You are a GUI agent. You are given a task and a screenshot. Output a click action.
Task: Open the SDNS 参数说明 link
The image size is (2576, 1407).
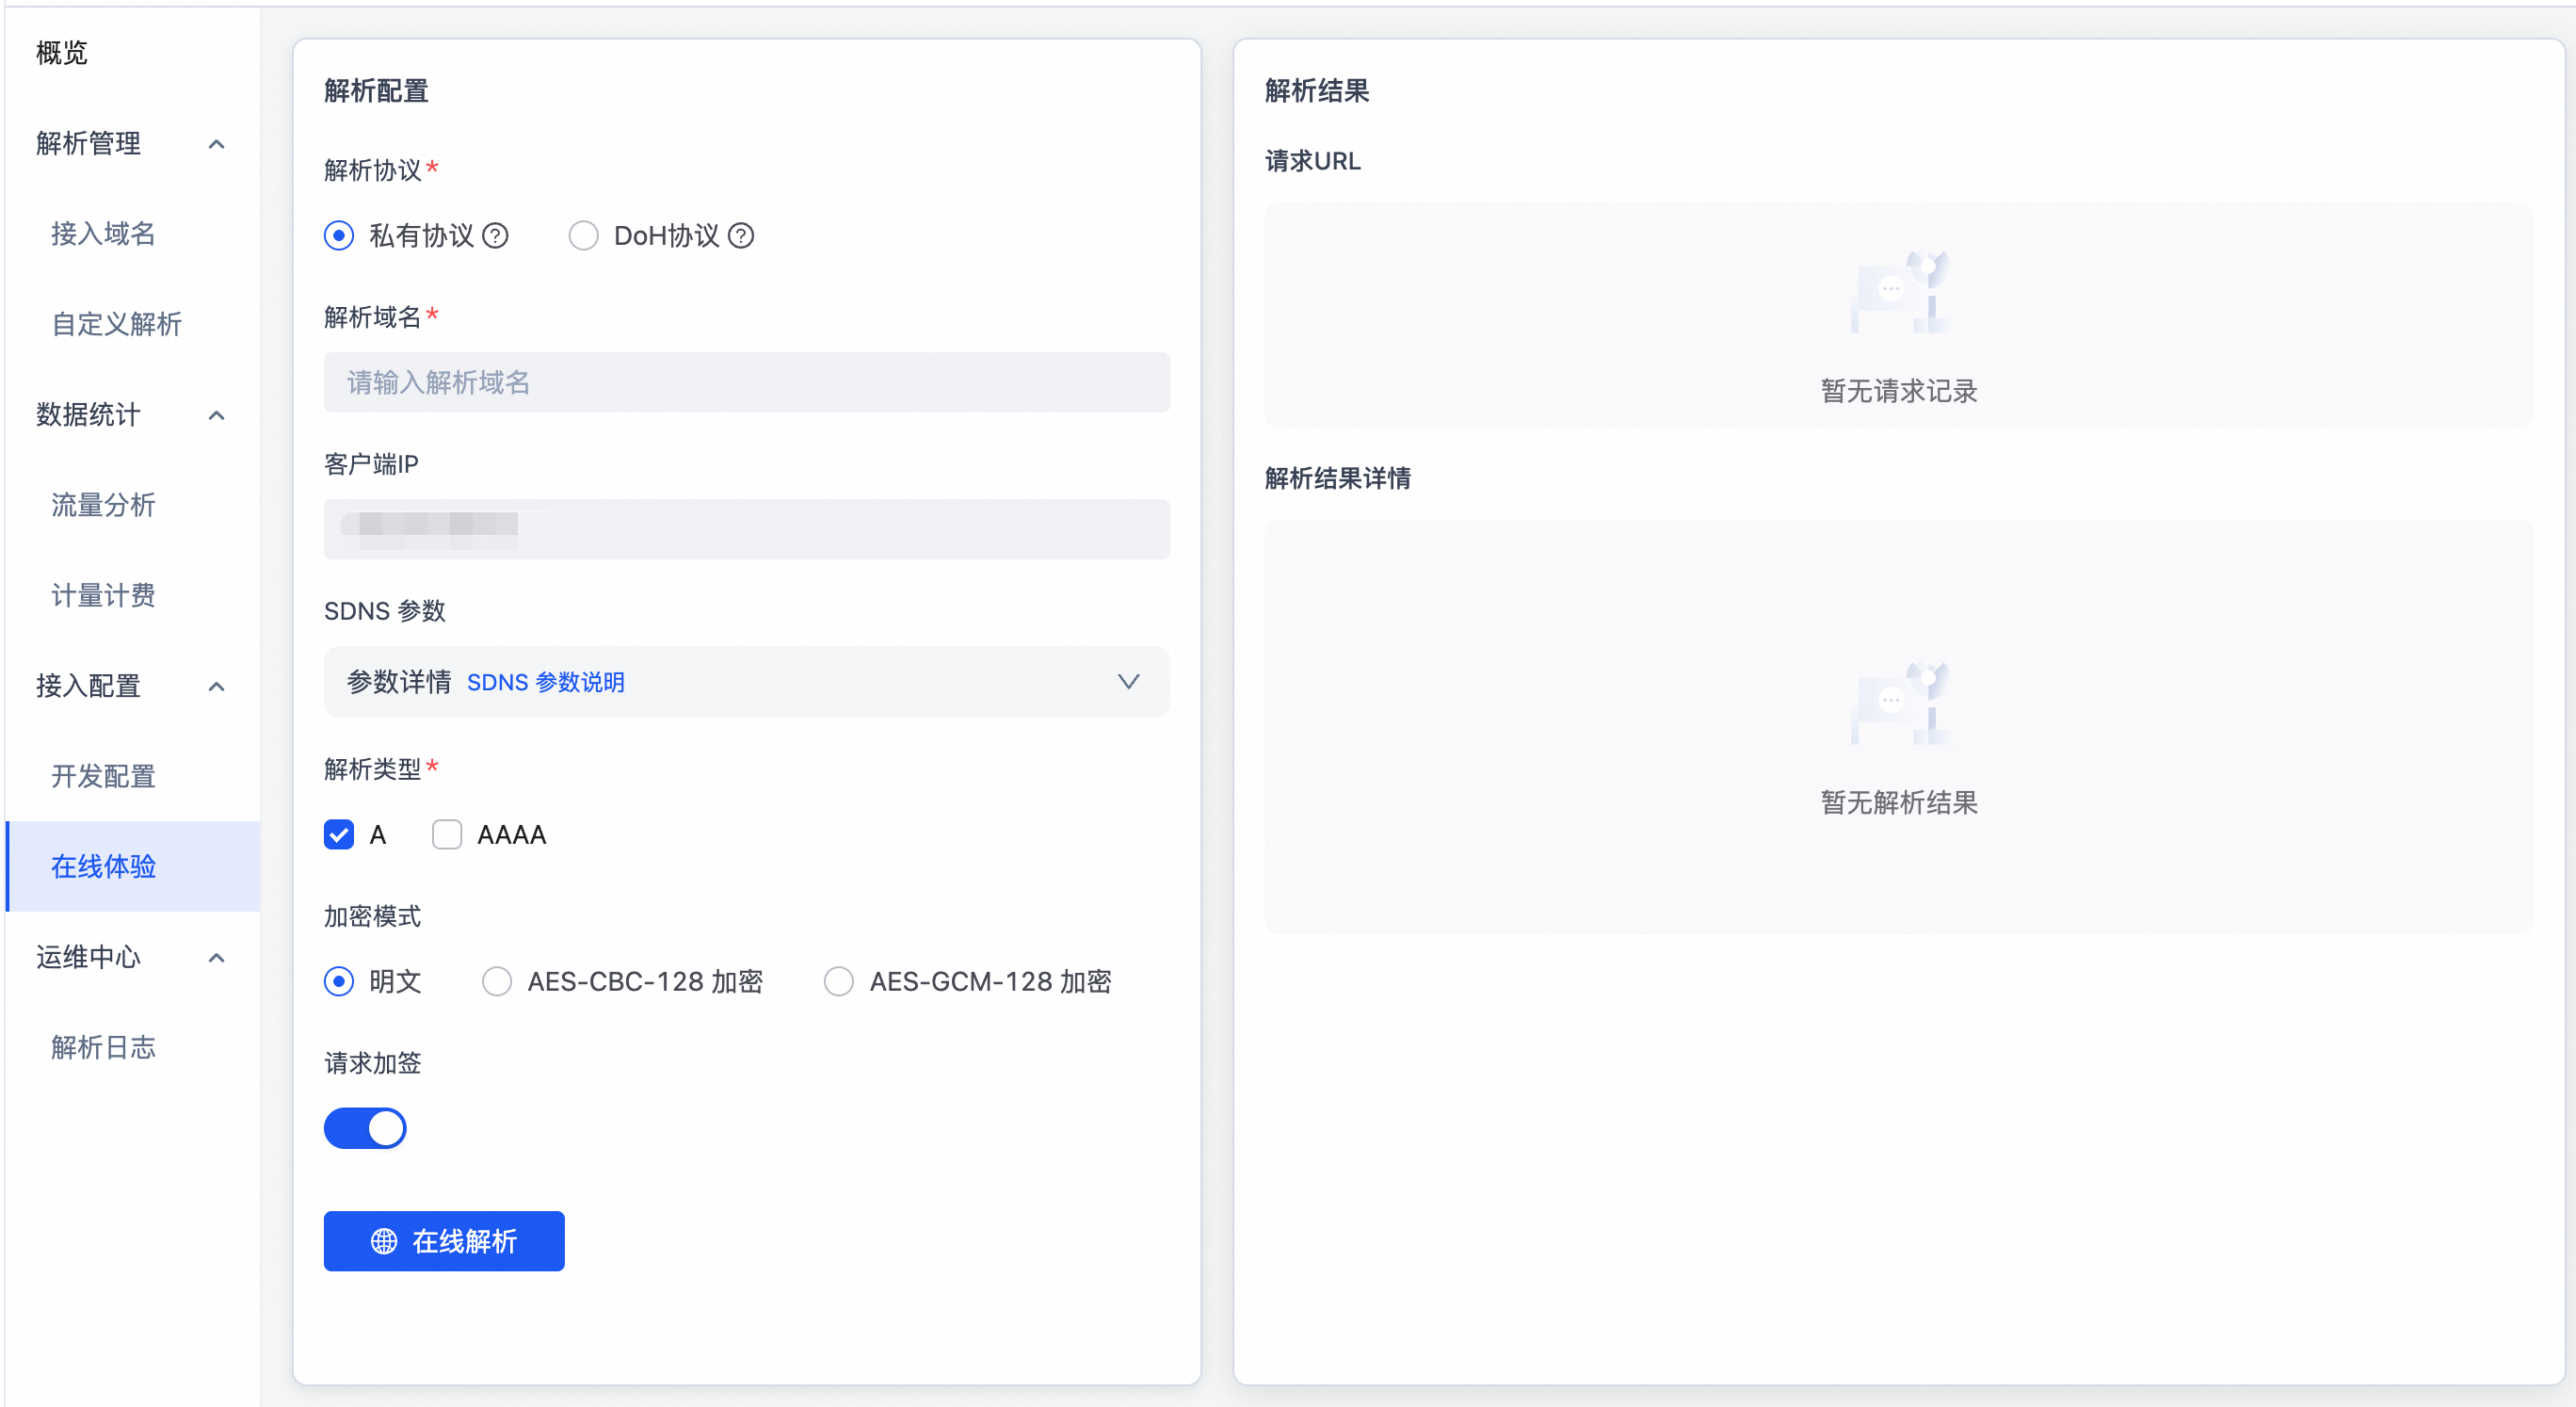click(x=545, y=682)
